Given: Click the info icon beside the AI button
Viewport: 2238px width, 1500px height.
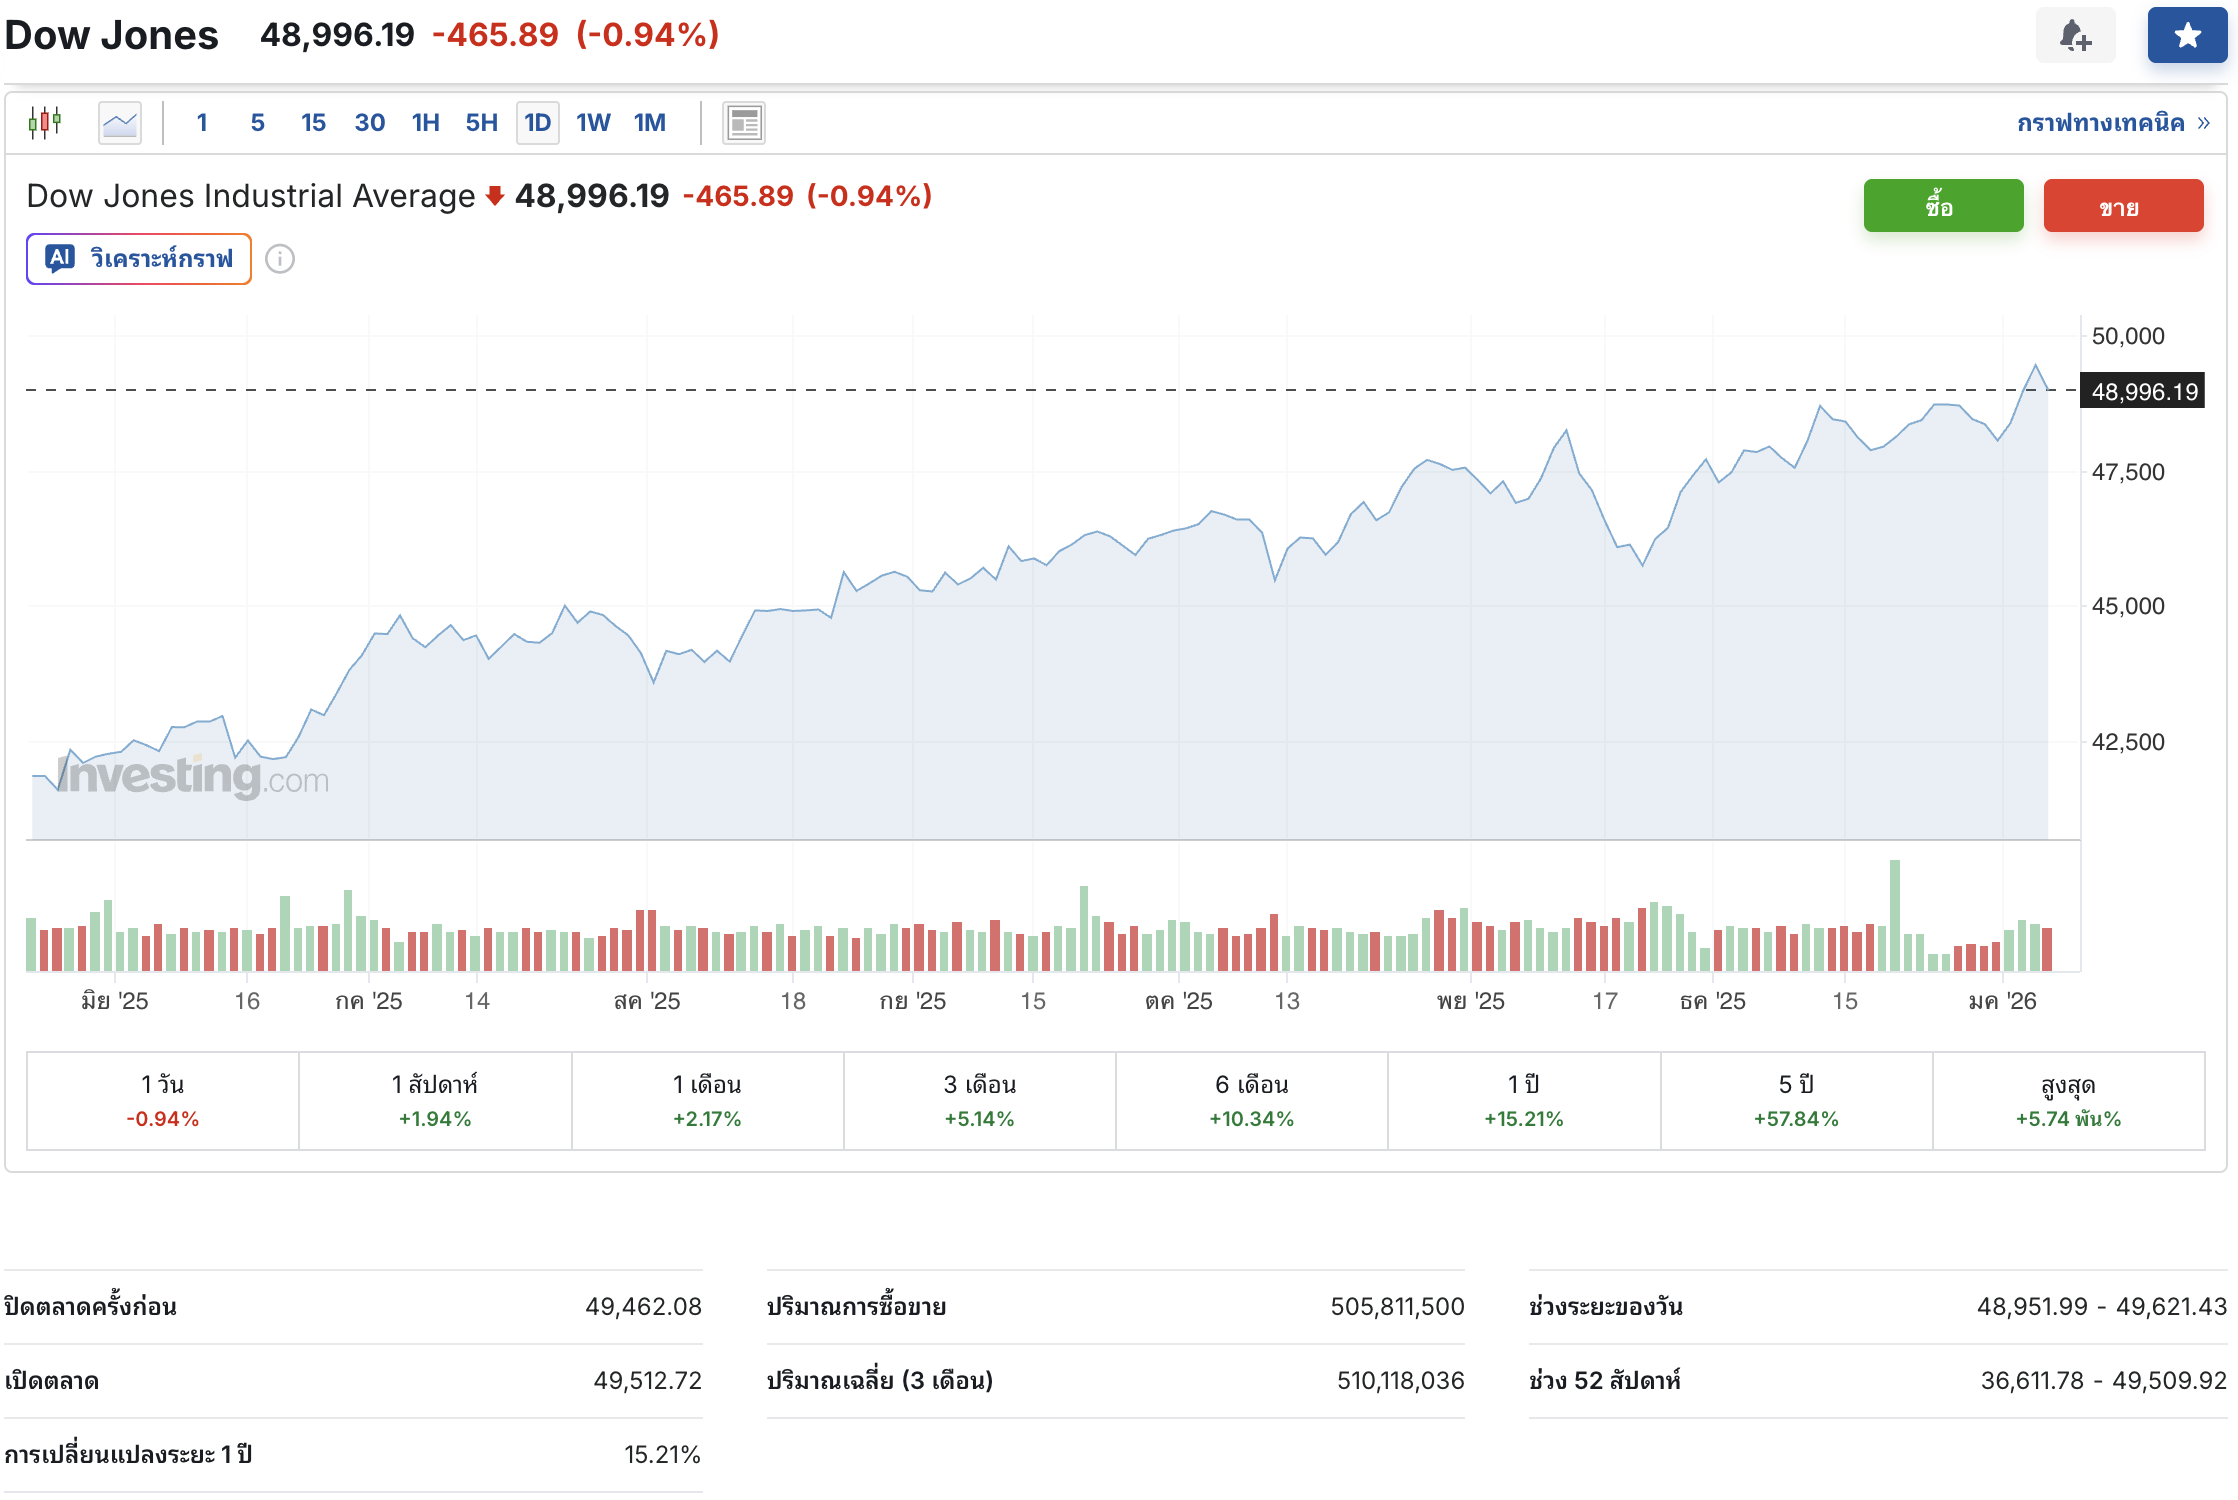Looking at the screenshot, I should point(280,259).
